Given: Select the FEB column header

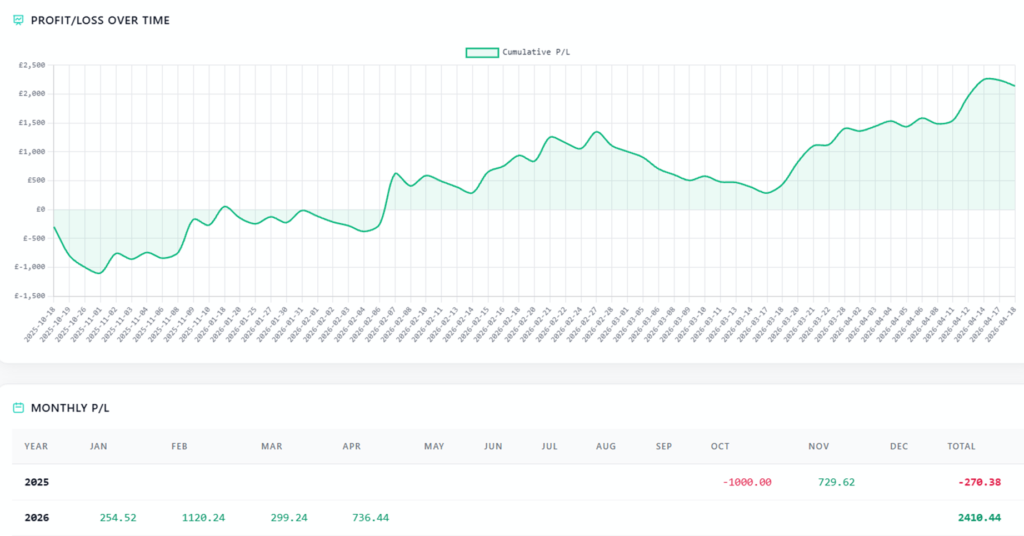Looking at the screenshot, I should [x=180, y=446].
